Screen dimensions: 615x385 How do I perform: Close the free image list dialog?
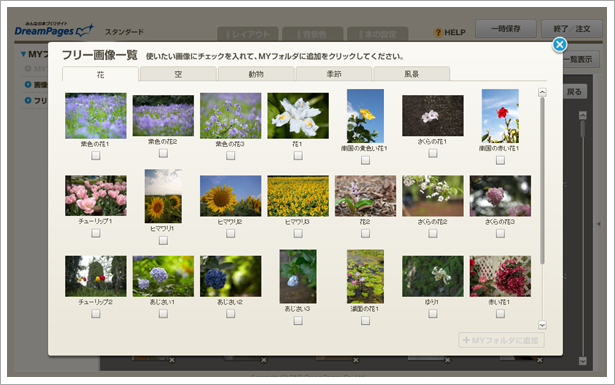click(560, 45)
